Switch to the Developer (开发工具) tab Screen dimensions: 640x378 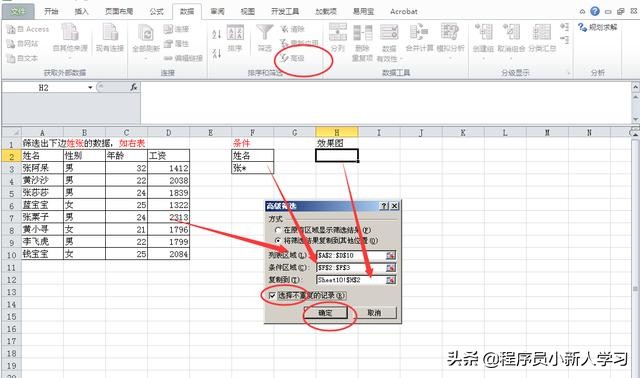pyautogui.click(x=285, y=11)
